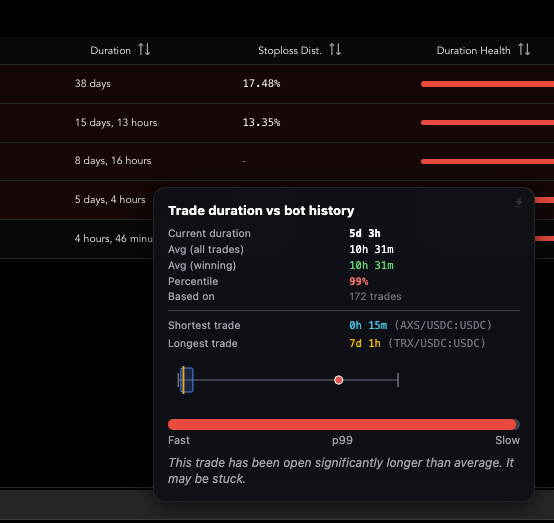Image resolution: width=554 pixels, height=523 pixels.
Task: Click the 172 trades value
Action: tap(375, 296)
